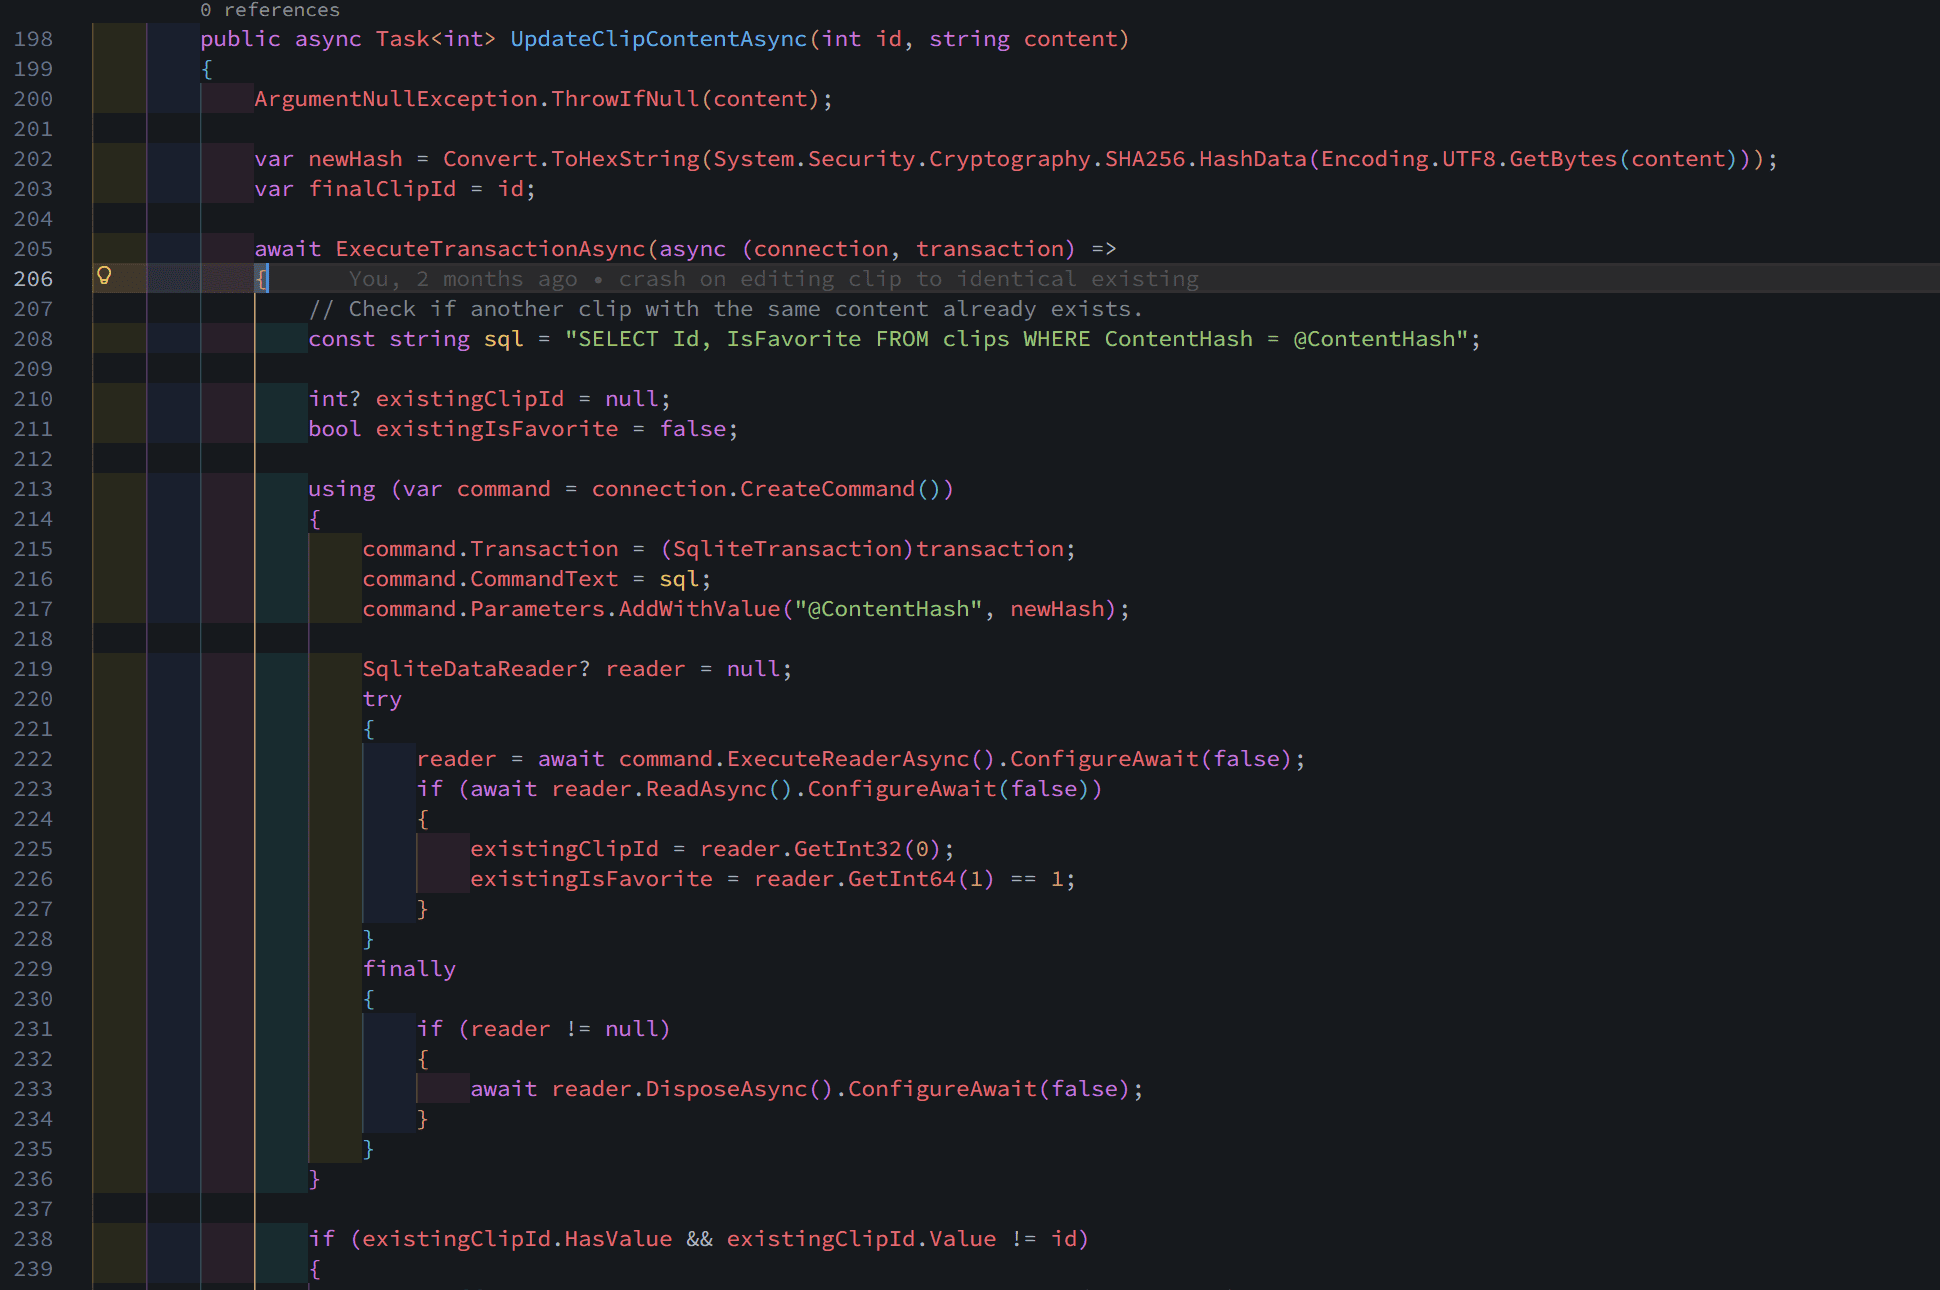Click the UpdateClipContentAsync method name
The image size is (1940, 1290).
[658, 39]
